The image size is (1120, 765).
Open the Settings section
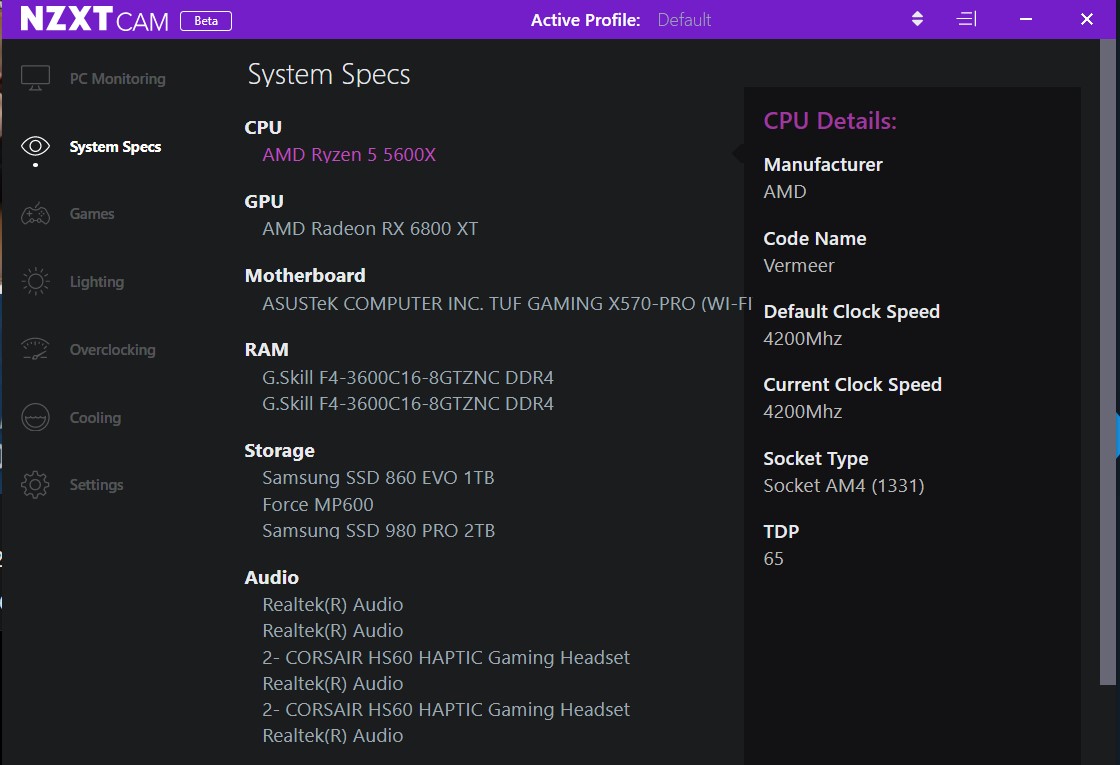96,484
